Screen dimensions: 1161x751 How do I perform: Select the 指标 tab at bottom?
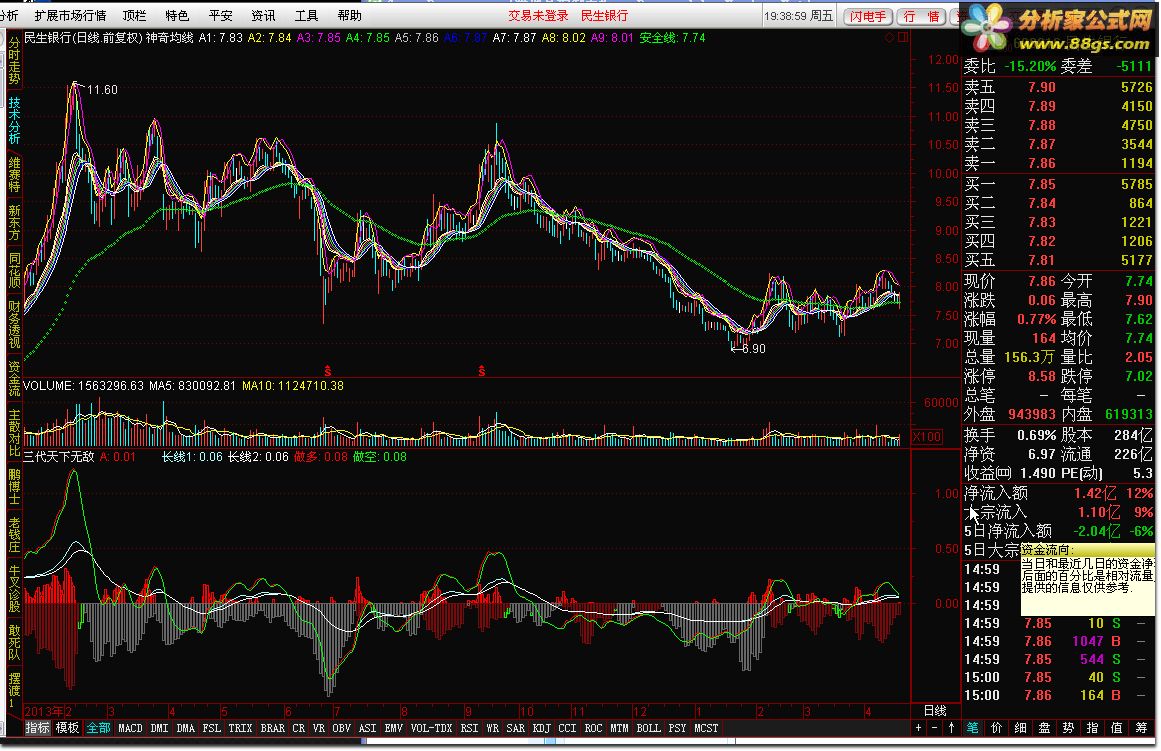coord(37,728)
